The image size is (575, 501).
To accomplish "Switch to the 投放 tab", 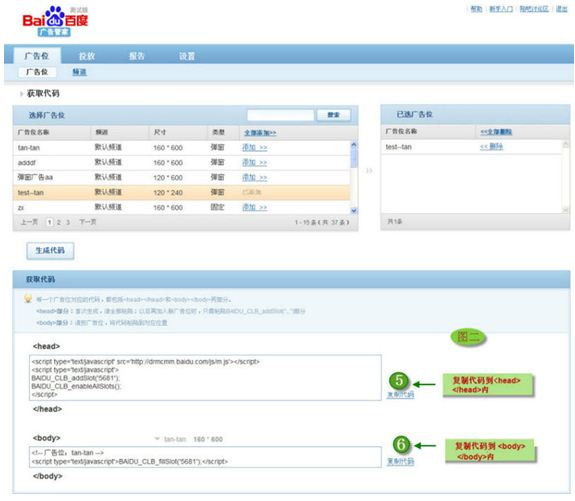I will tap(87, 56).
